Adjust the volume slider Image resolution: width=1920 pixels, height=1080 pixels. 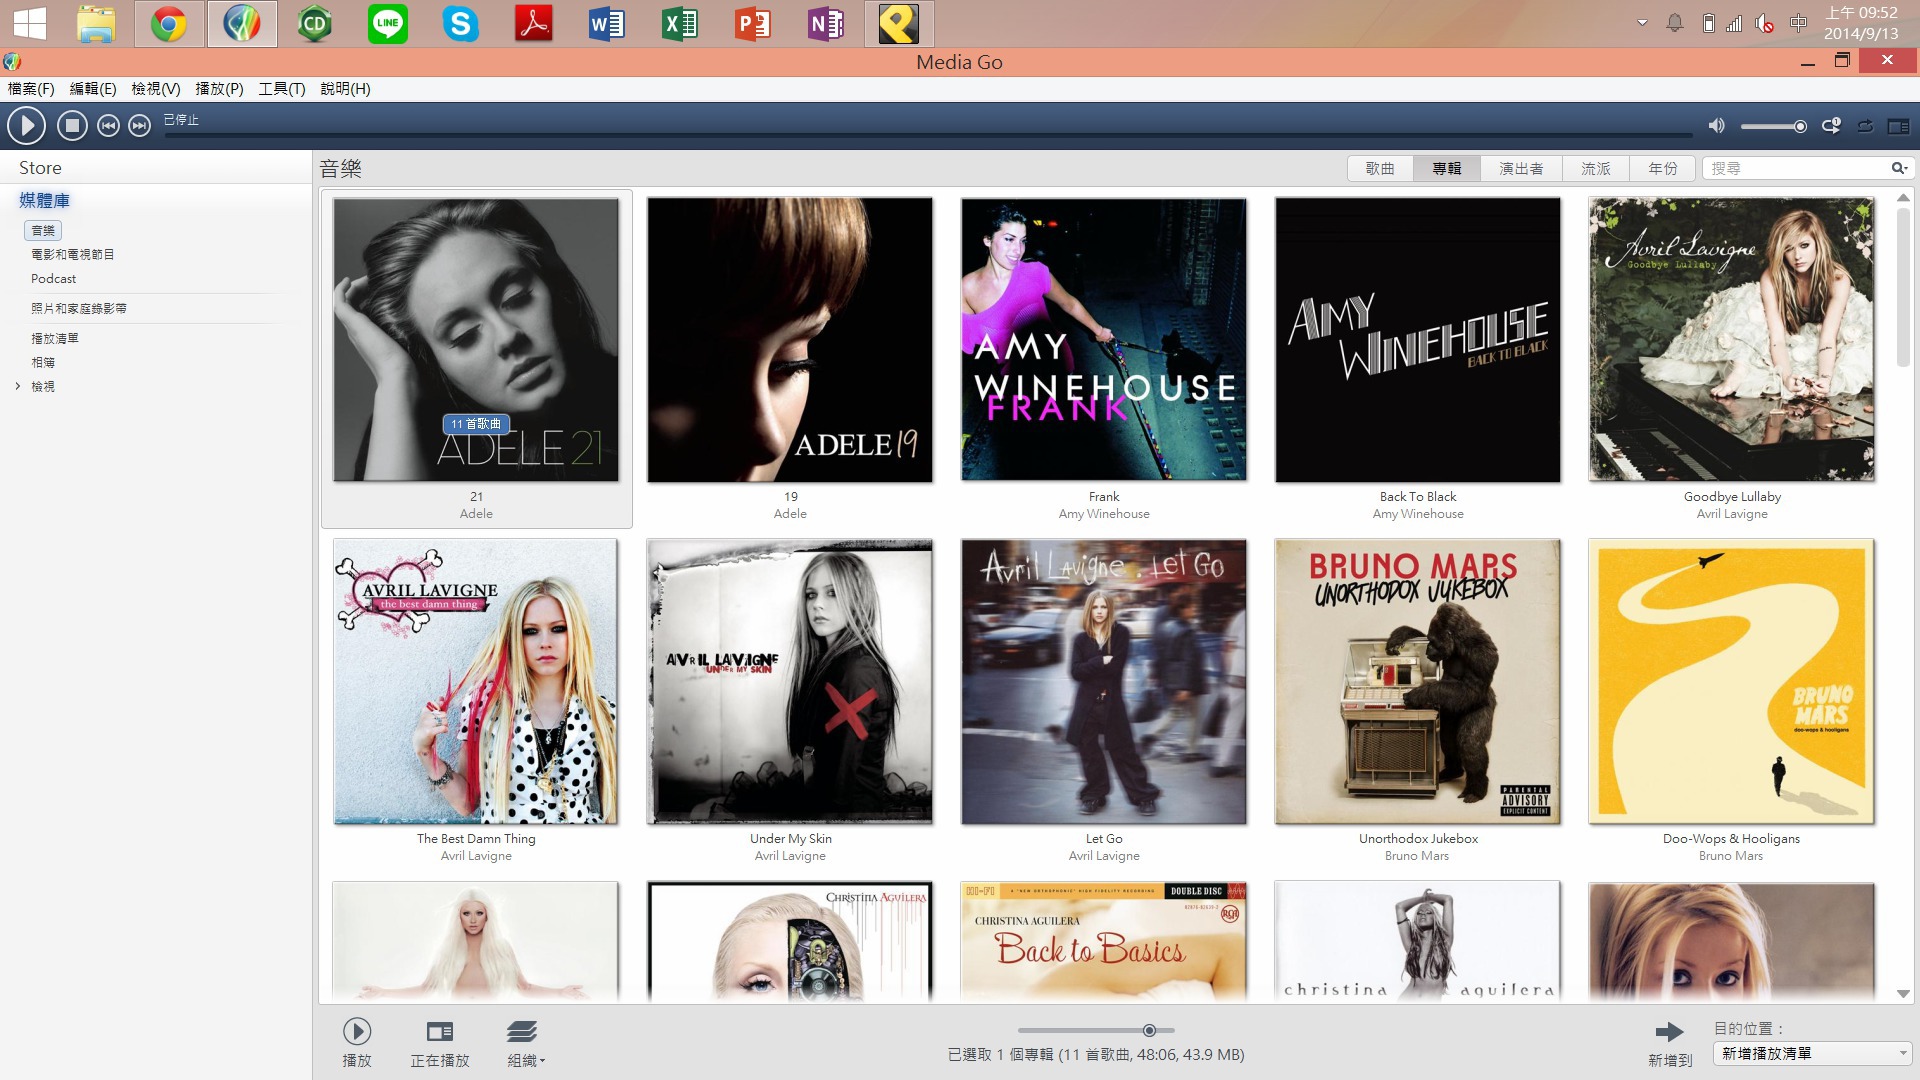[1773, 127]
